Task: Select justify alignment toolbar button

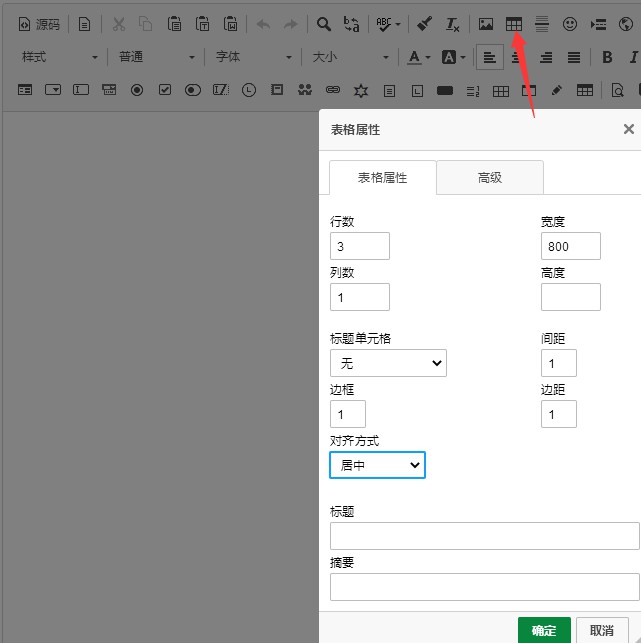Action: tap(574, 57)
